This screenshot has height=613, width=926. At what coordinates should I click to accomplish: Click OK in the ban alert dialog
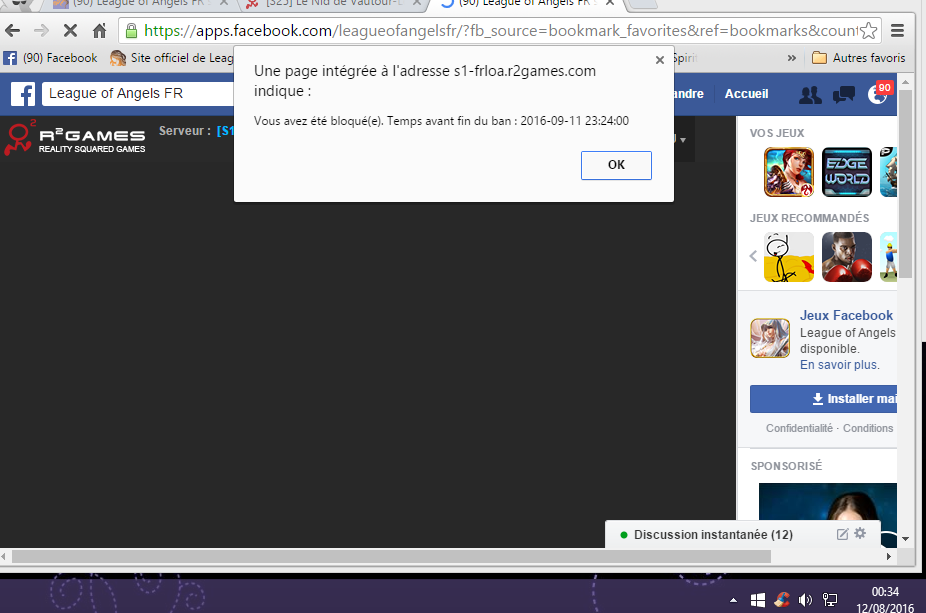click(x=616, y=166)
